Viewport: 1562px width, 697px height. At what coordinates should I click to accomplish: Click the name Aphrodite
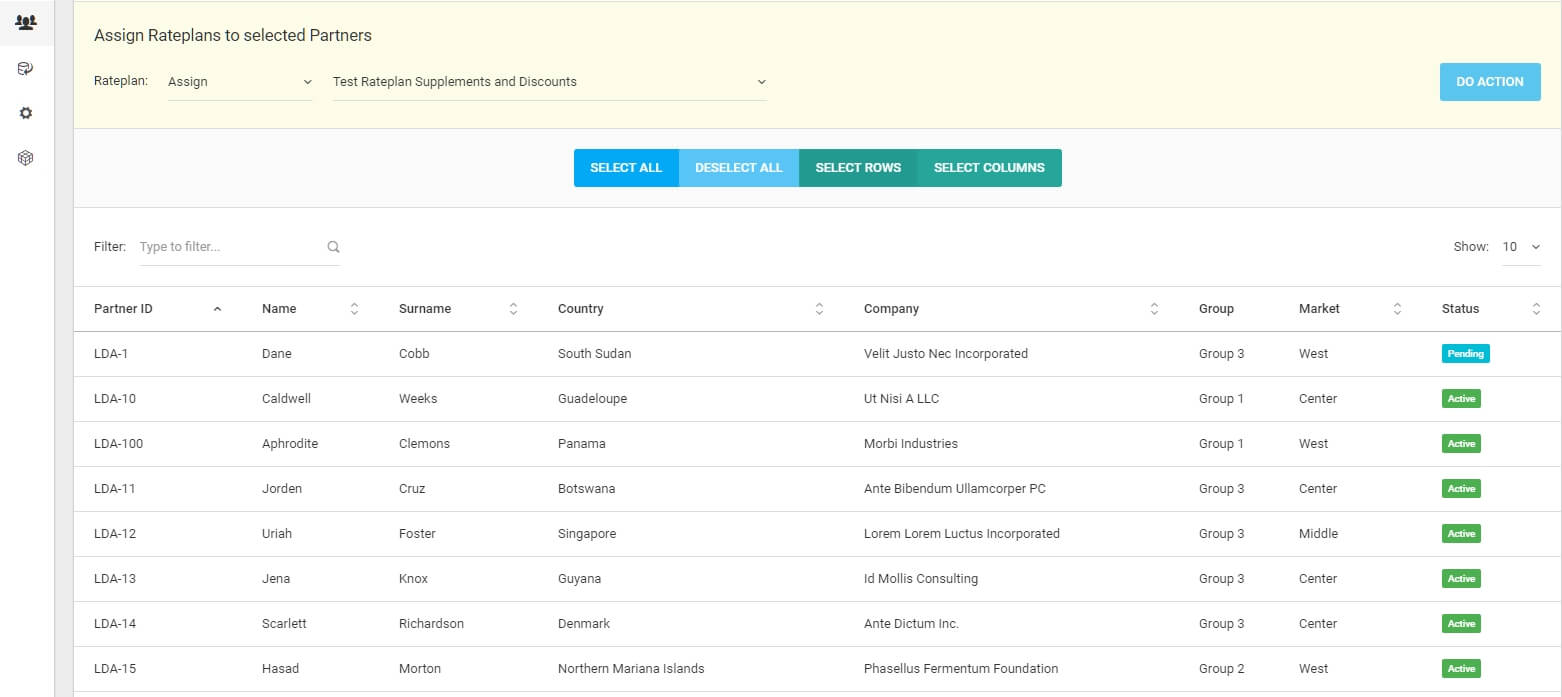click(290, 444)
